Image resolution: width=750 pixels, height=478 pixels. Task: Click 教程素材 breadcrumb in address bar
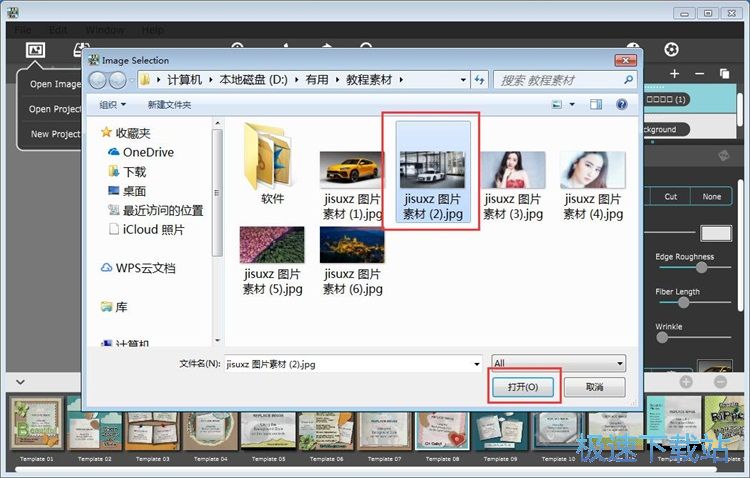click(369, 80)
